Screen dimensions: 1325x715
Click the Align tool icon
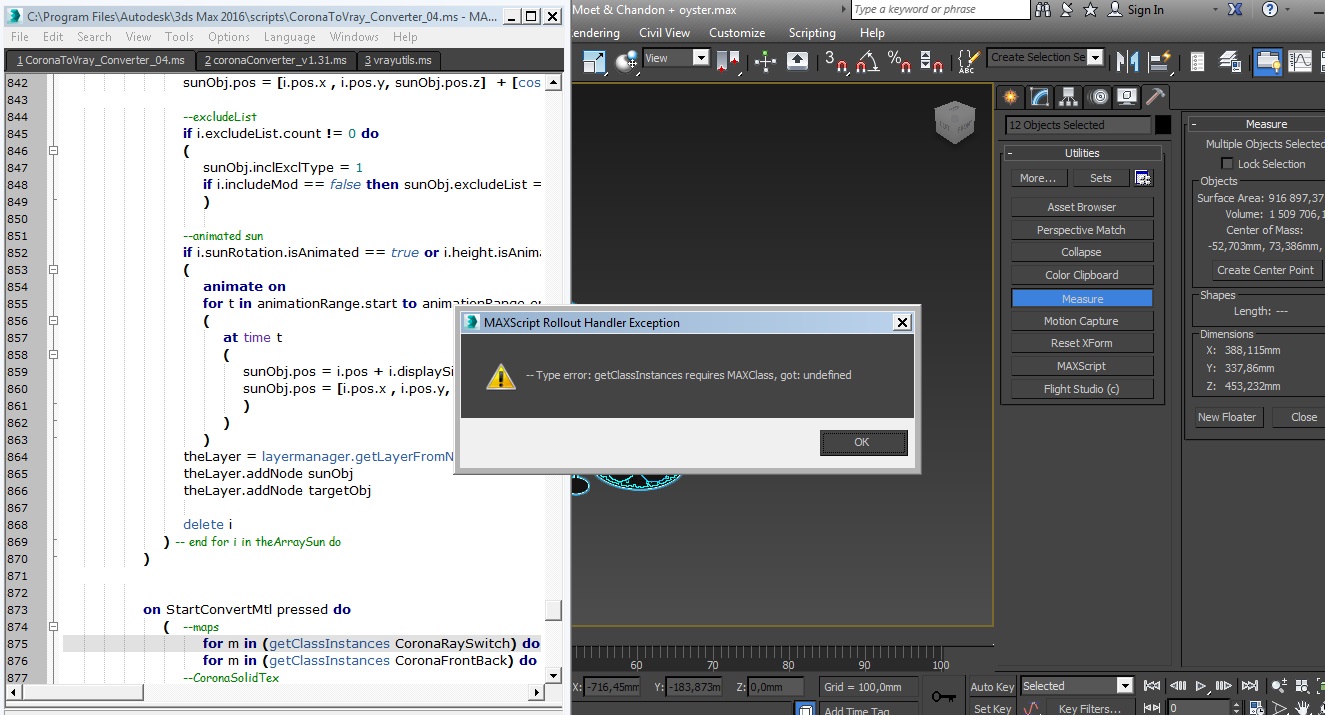pos(1160,60)
